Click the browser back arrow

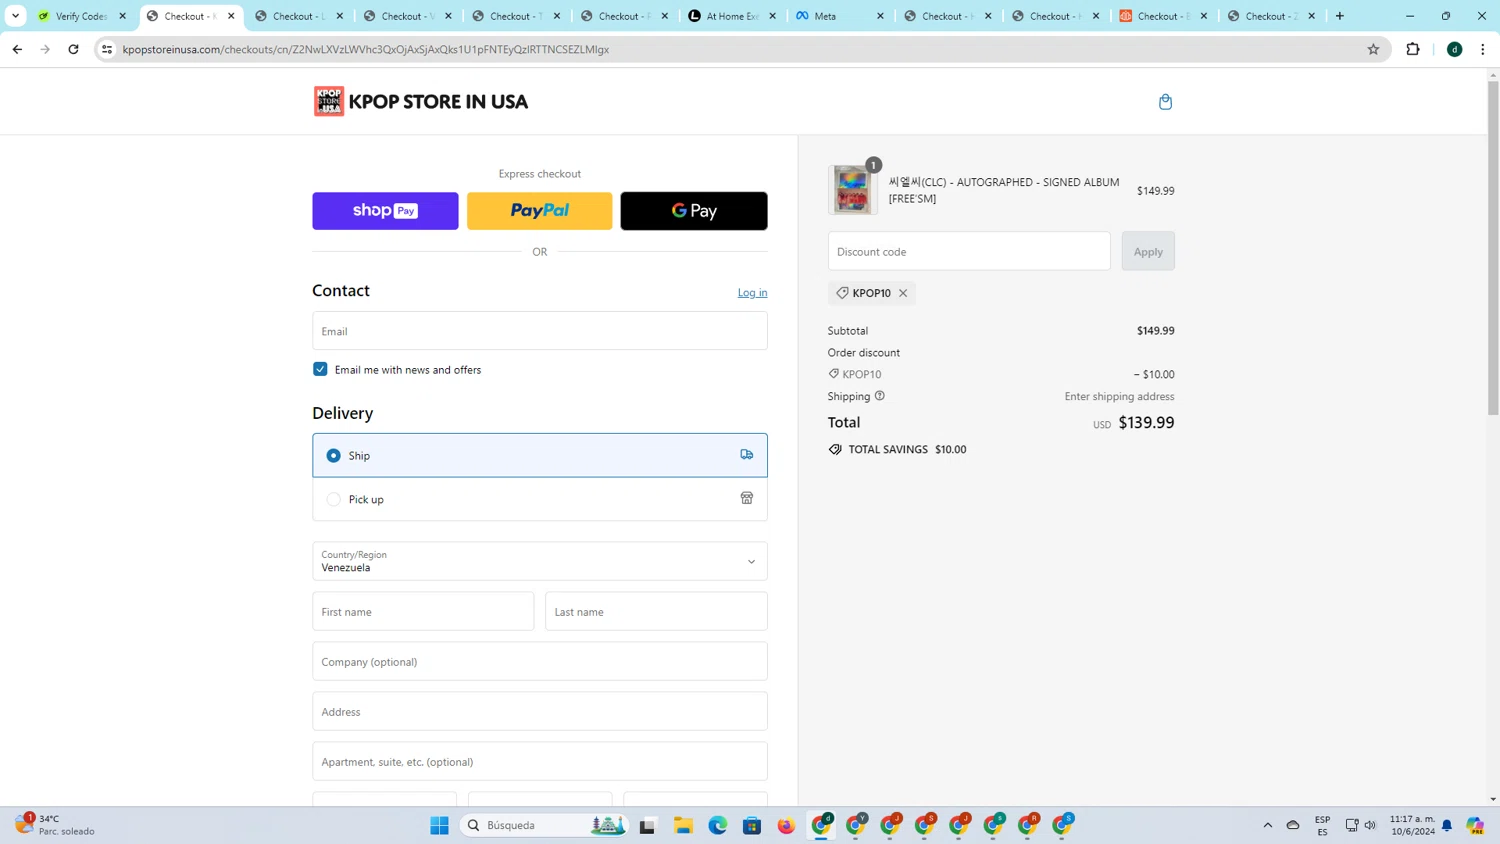click(x=17, y=49)
